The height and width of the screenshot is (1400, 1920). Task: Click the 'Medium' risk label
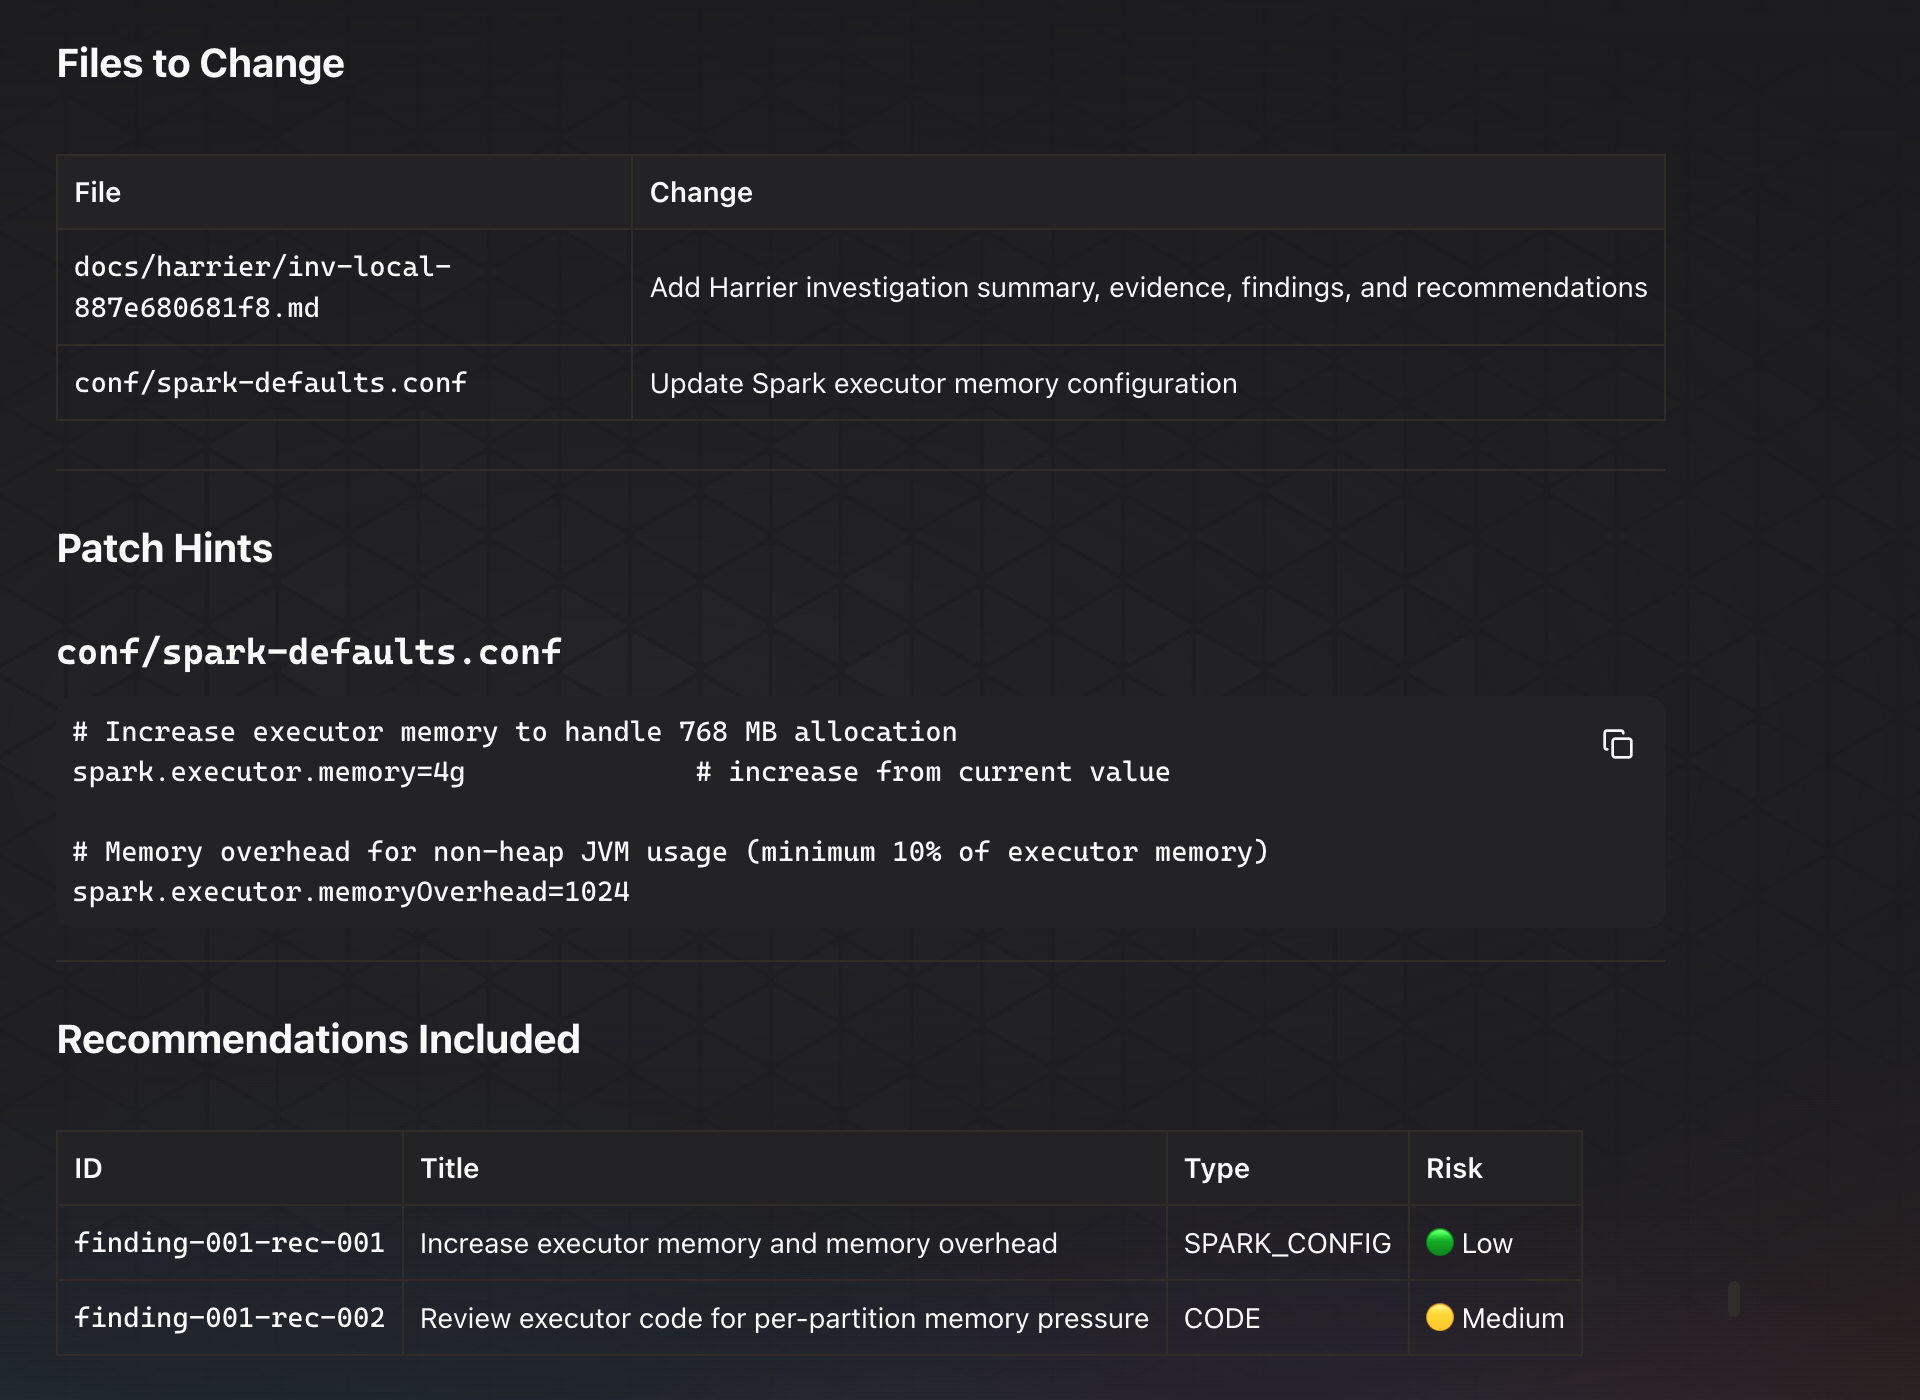coord(1513,1318)
